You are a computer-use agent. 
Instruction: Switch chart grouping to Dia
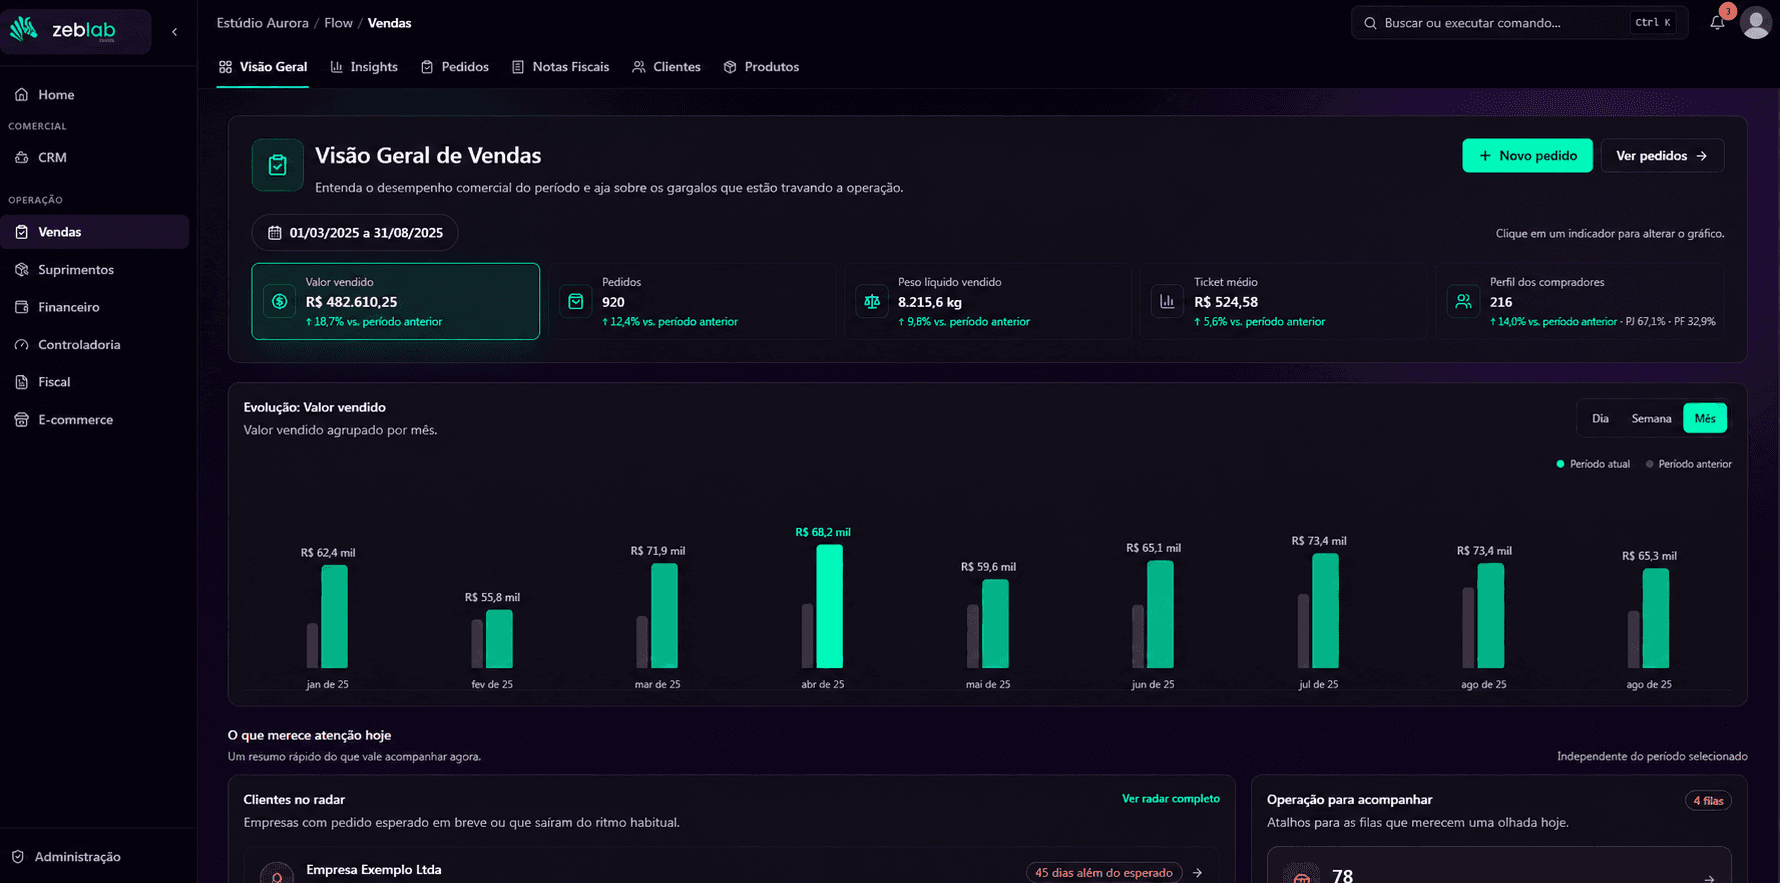click(x=1600, y=418)
